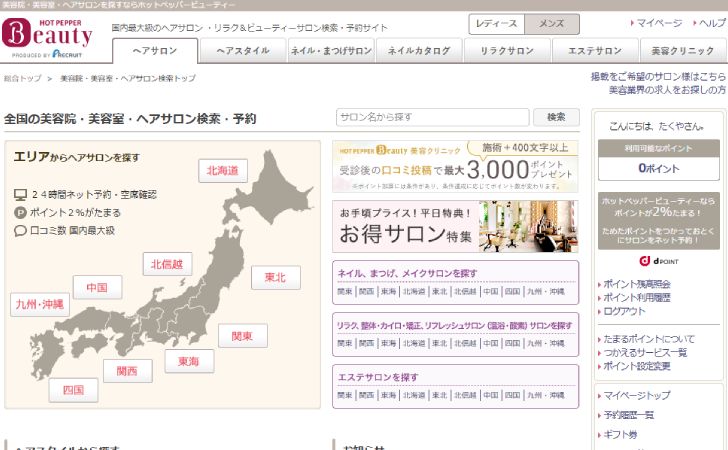This screenshot has height=450, width=728.
Task: Switch to レディース mode
Action: coord(497,24)
